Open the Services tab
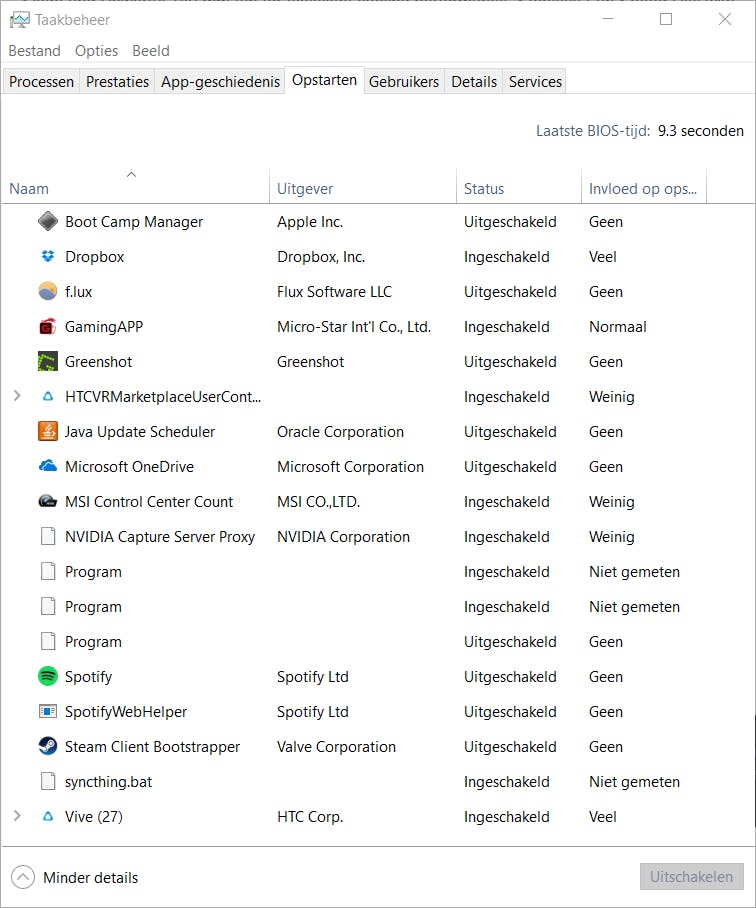756x908 pixels. point(535,82)
